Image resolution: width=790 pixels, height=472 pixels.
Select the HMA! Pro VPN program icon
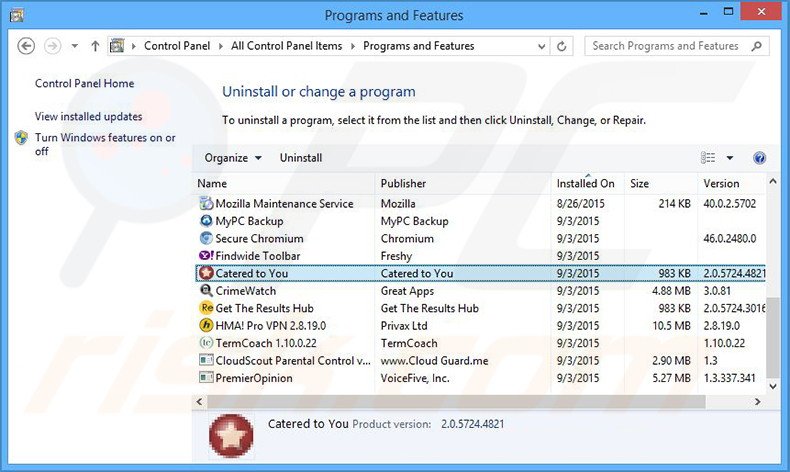tap(206, 326)
